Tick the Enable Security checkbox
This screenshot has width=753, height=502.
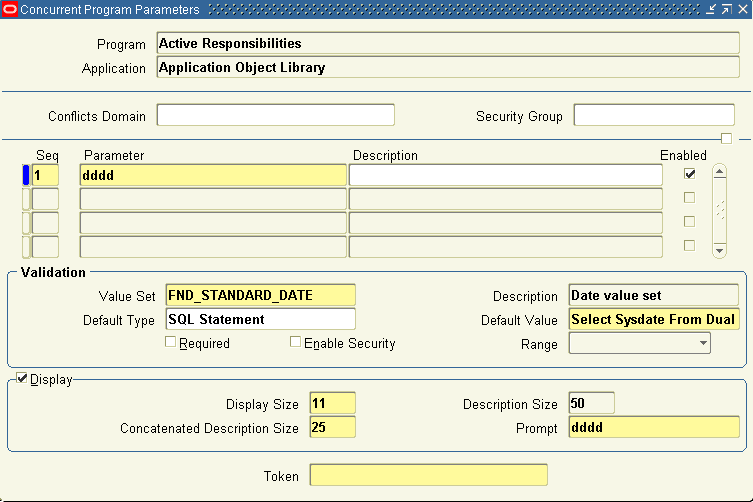(x=295, y=343)
